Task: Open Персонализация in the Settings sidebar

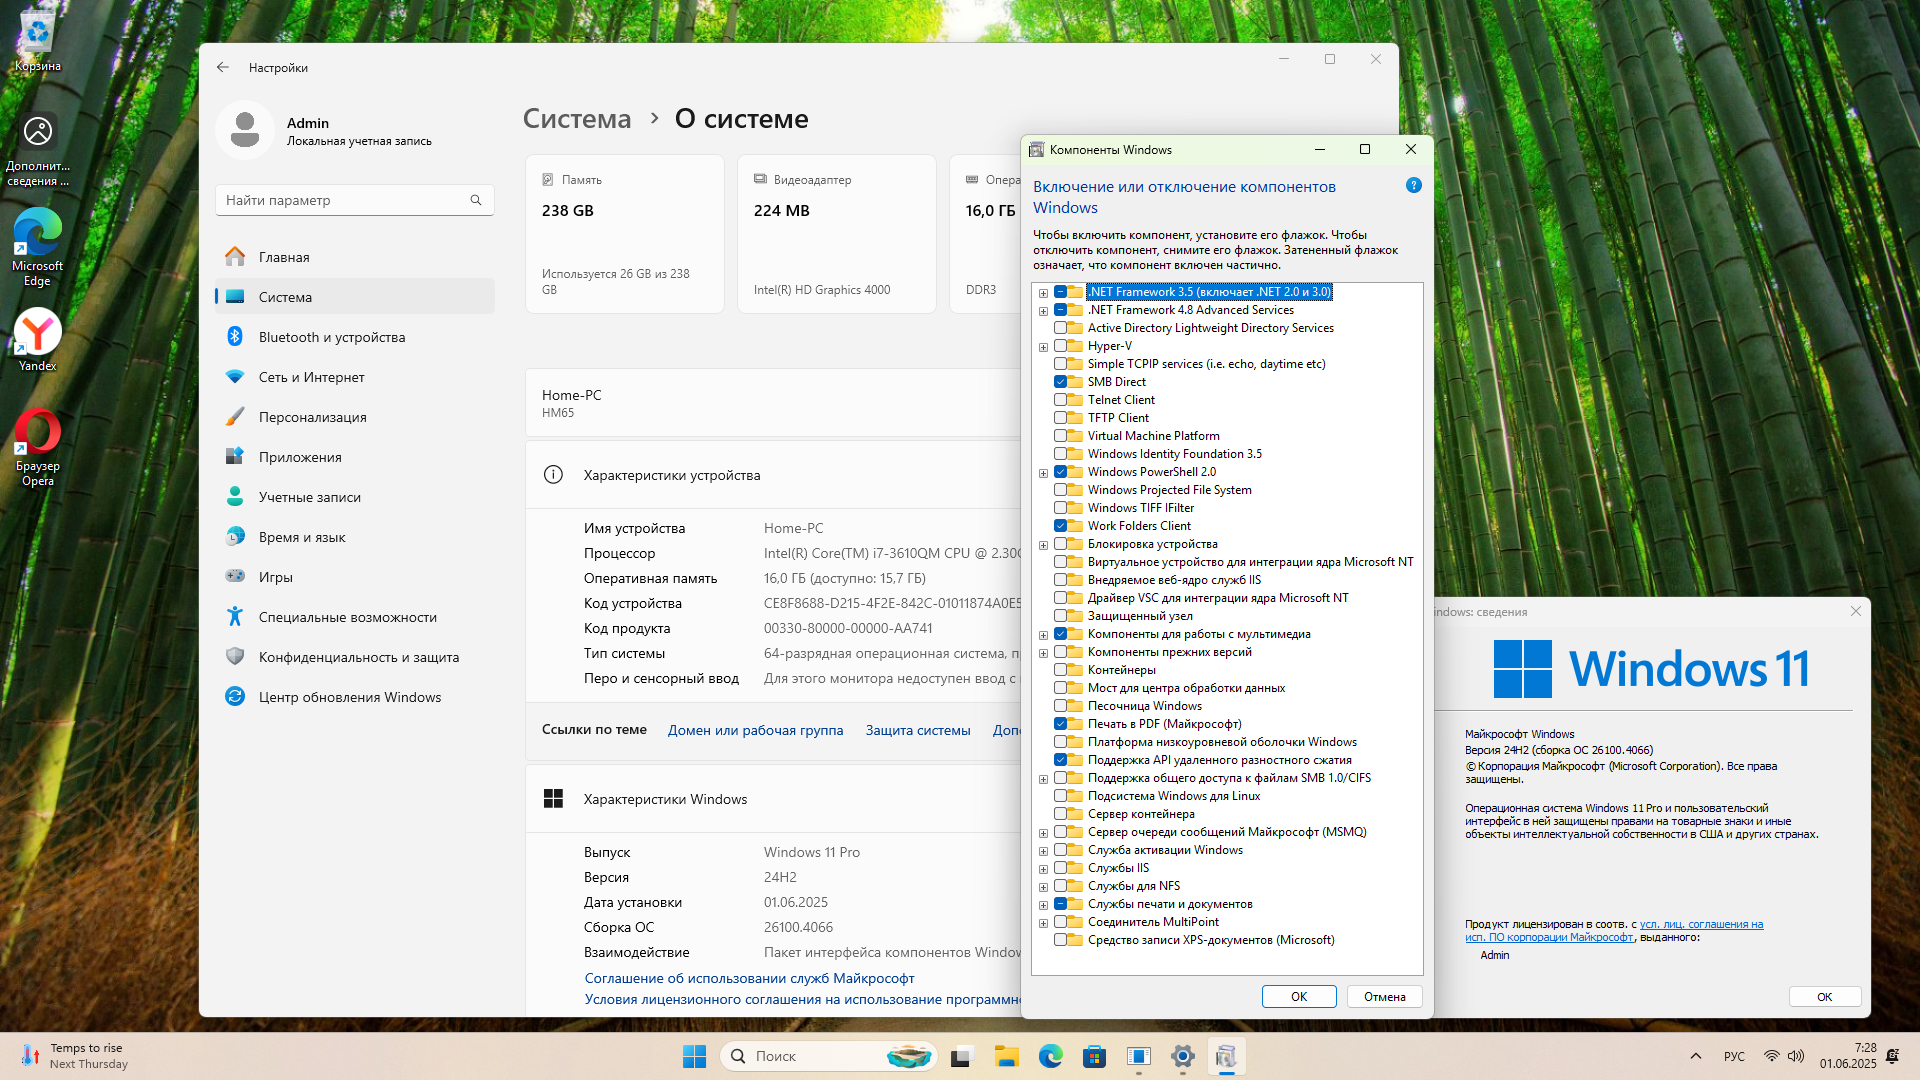Action: (x=312, y=417)
